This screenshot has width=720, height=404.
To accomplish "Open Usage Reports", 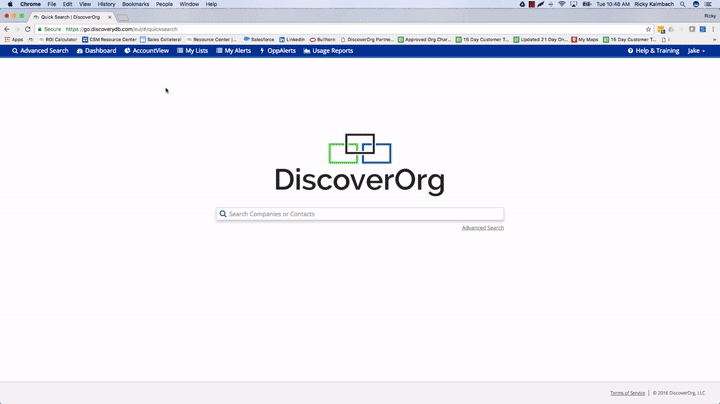I will tap(328, 51).
